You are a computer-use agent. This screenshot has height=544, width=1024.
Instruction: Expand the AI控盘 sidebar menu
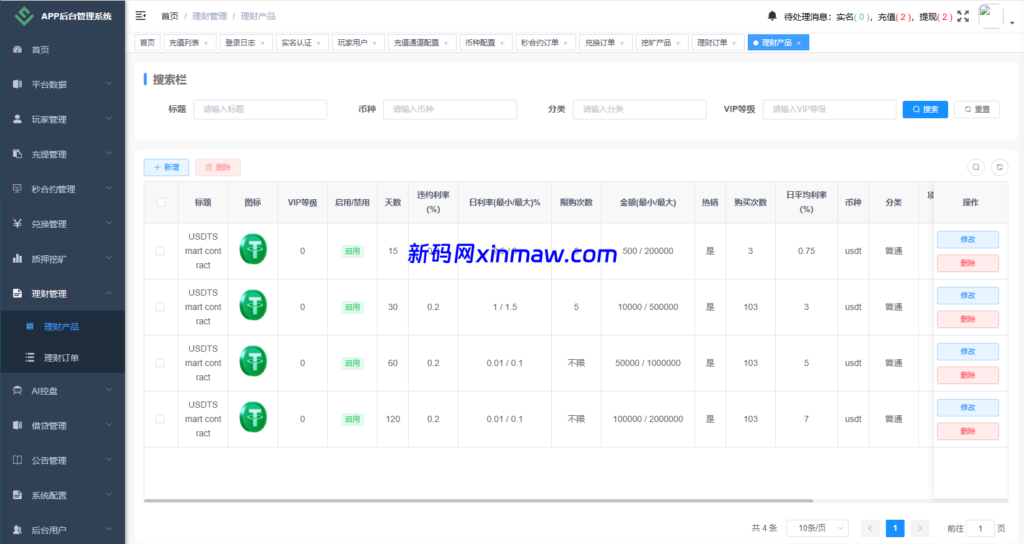click(x=62, y=391)
